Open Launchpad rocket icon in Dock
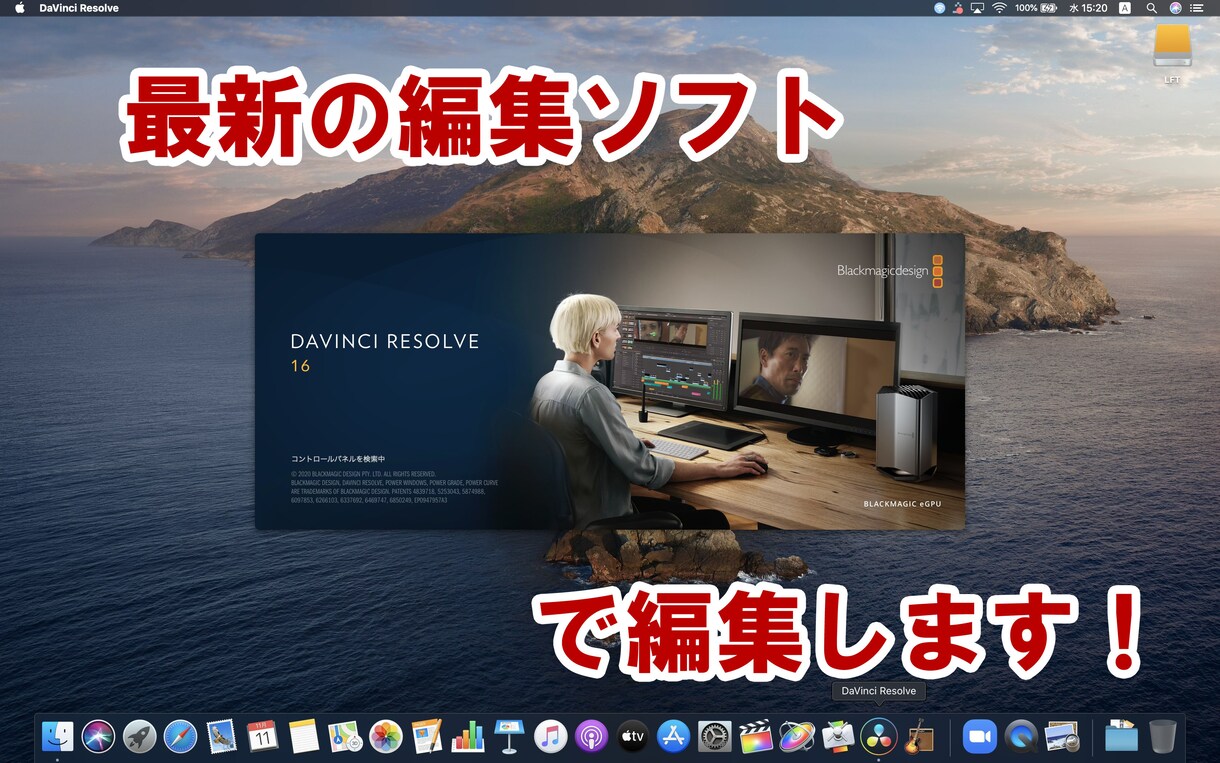 139,737
